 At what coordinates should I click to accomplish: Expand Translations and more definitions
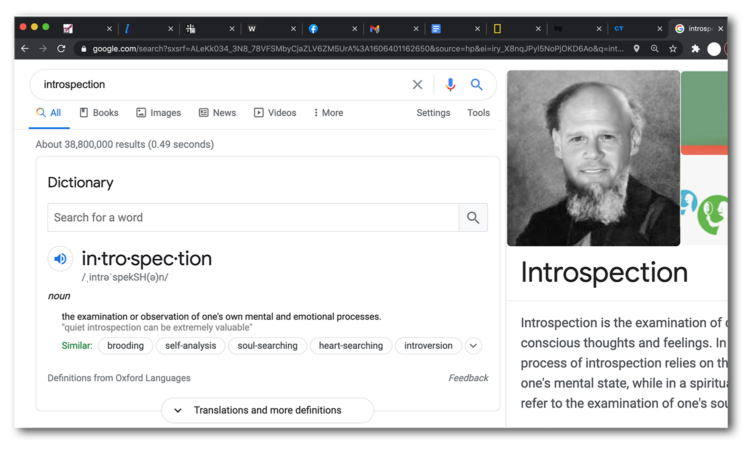pyautogui.click(x=267, y=410)
